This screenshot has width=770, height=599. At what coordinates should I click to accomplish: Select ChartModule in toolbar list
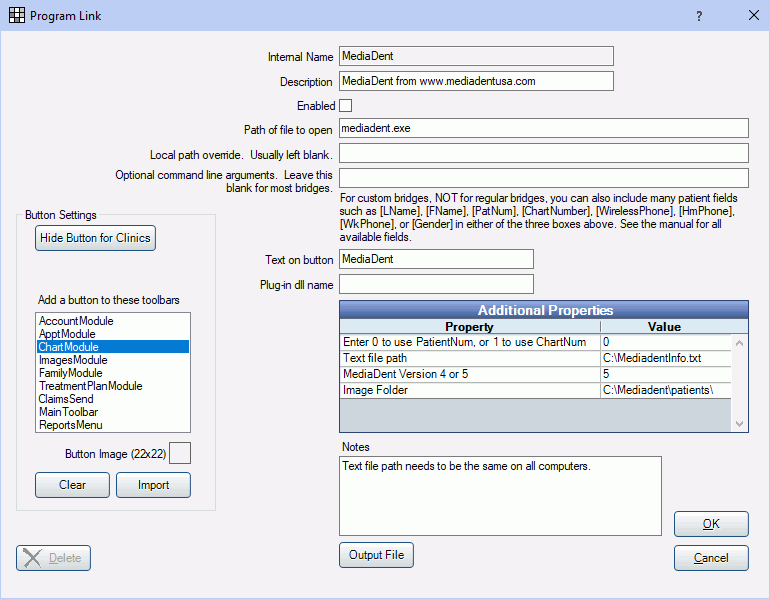point(113,347)
